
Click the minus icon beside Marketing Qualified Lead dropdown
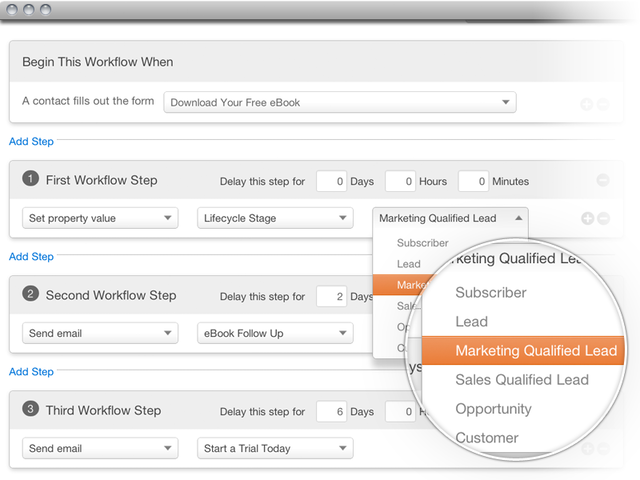pyautogui.click(x=603, y=218)
